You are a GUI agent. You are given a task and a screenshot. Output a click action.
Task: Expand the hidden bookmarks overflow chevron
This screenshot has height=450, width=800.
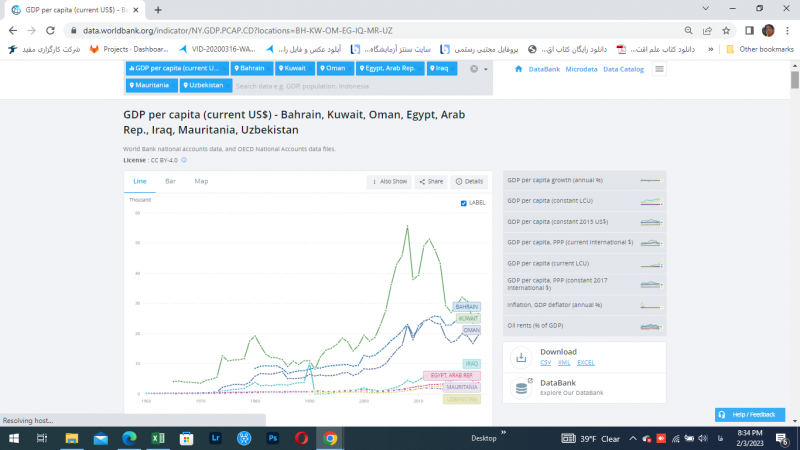coord(710,49)
